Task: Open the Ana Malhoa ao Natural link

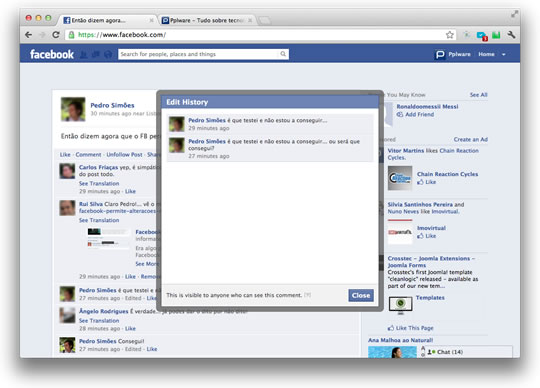Action: coord(401,340)
